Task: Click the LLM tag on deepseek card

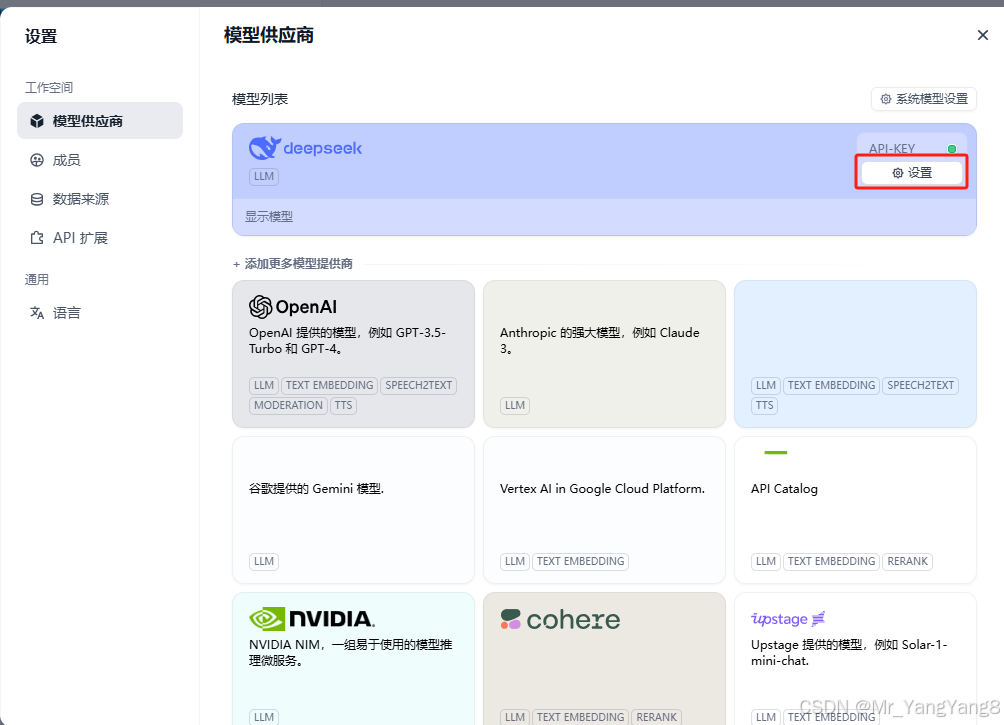Action: pyautogui.click(x=264, y=176)
